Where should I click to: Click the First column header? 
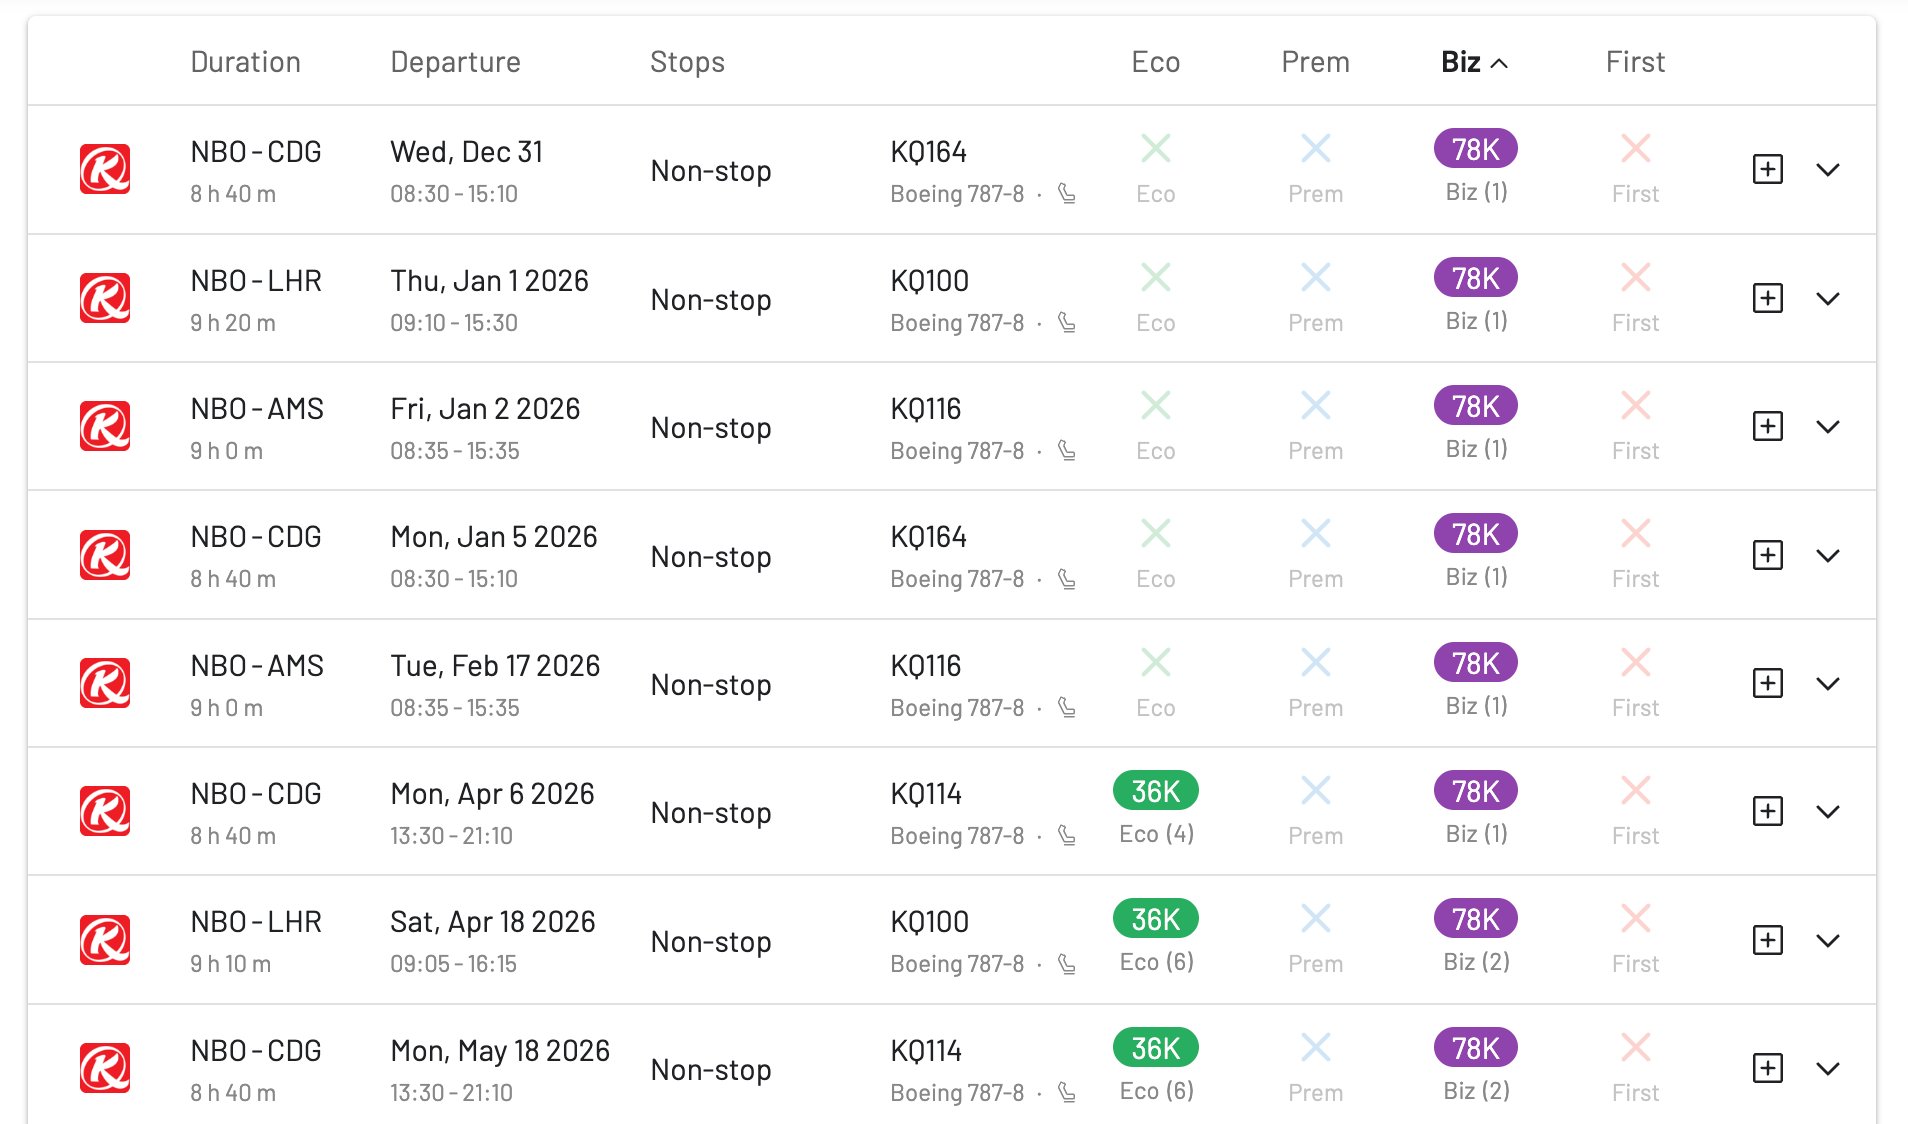[x=1634, y=61]
